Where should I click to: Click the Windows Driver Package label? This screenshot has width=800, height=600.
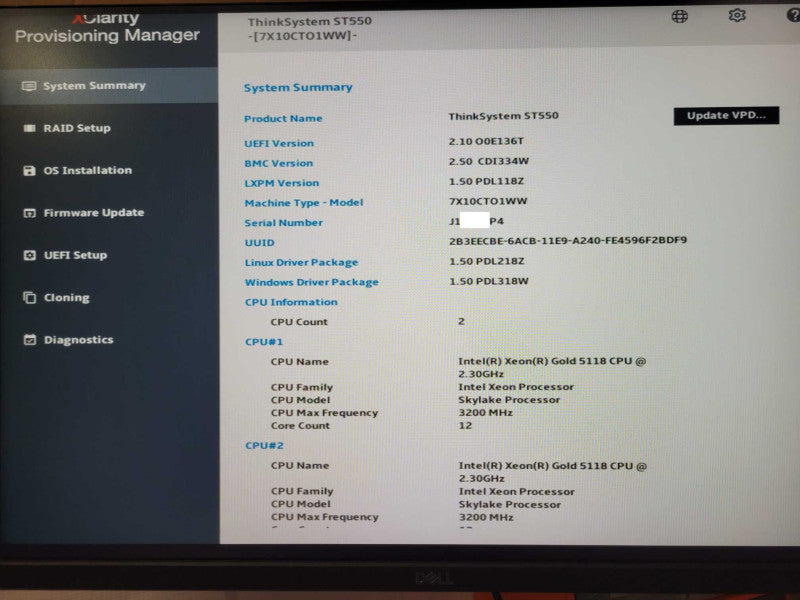(x=312, y=283)
